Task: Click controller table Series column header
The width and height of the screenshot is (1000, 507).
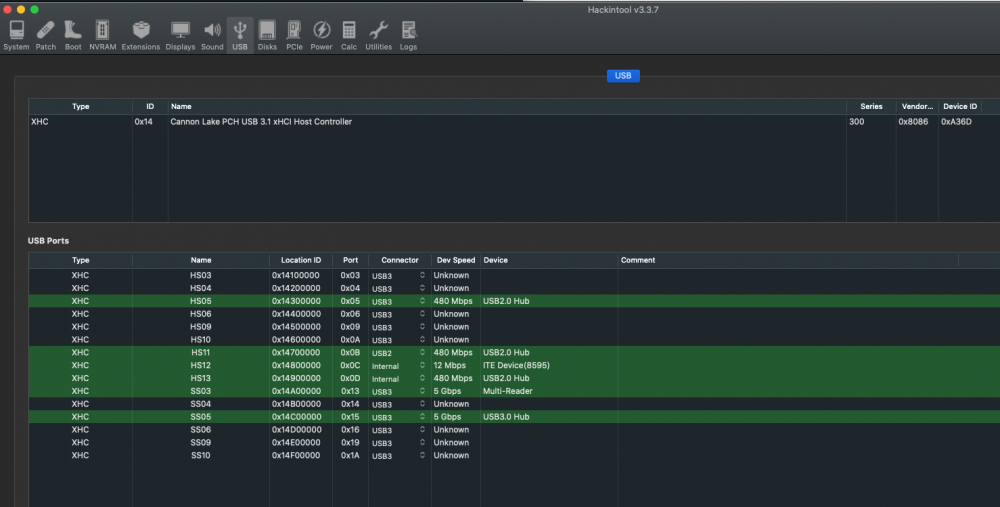Action: tap(871, 107)
